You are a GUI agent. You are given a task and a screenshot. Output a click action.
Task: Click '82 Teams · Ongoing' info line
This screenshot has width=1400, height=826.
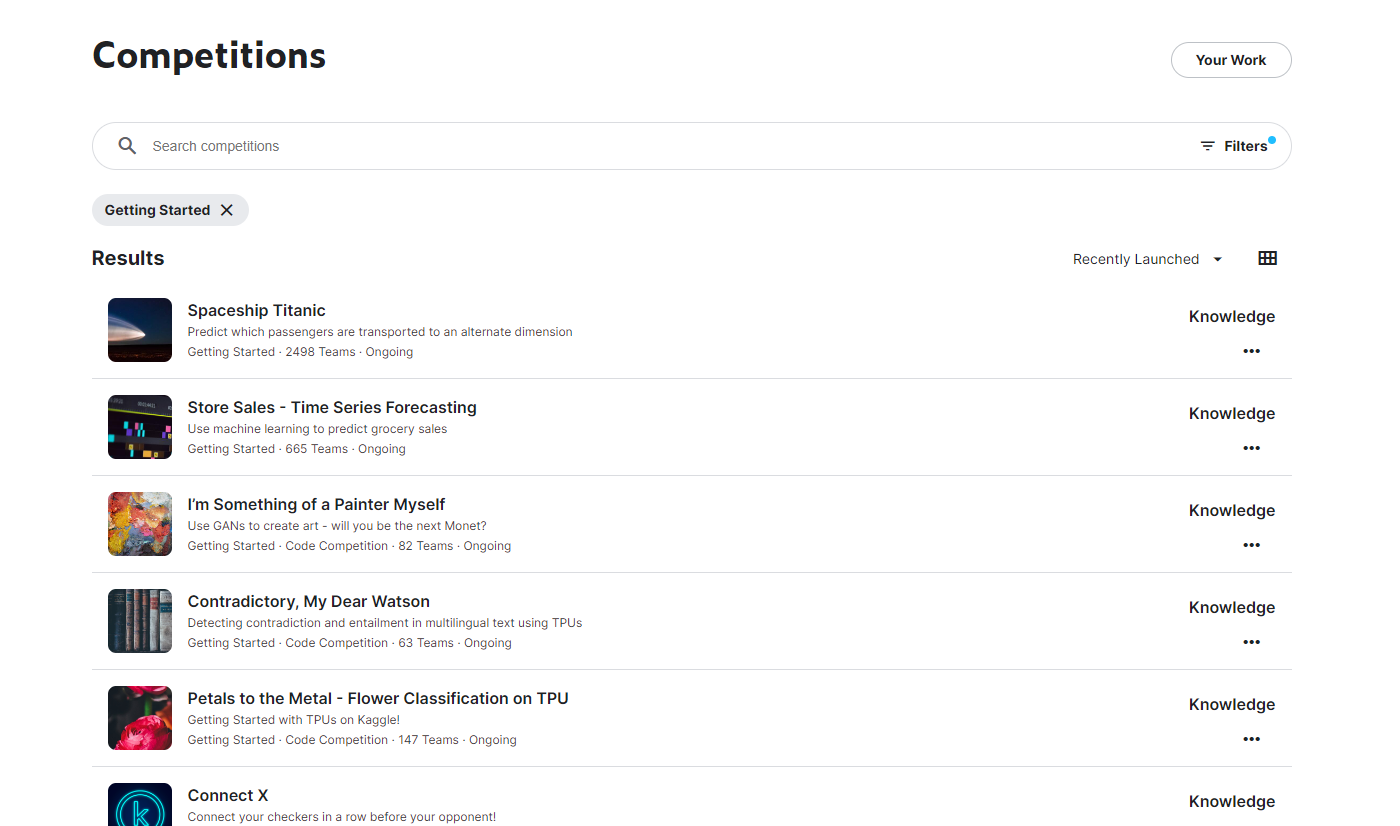tap(349, 546)
